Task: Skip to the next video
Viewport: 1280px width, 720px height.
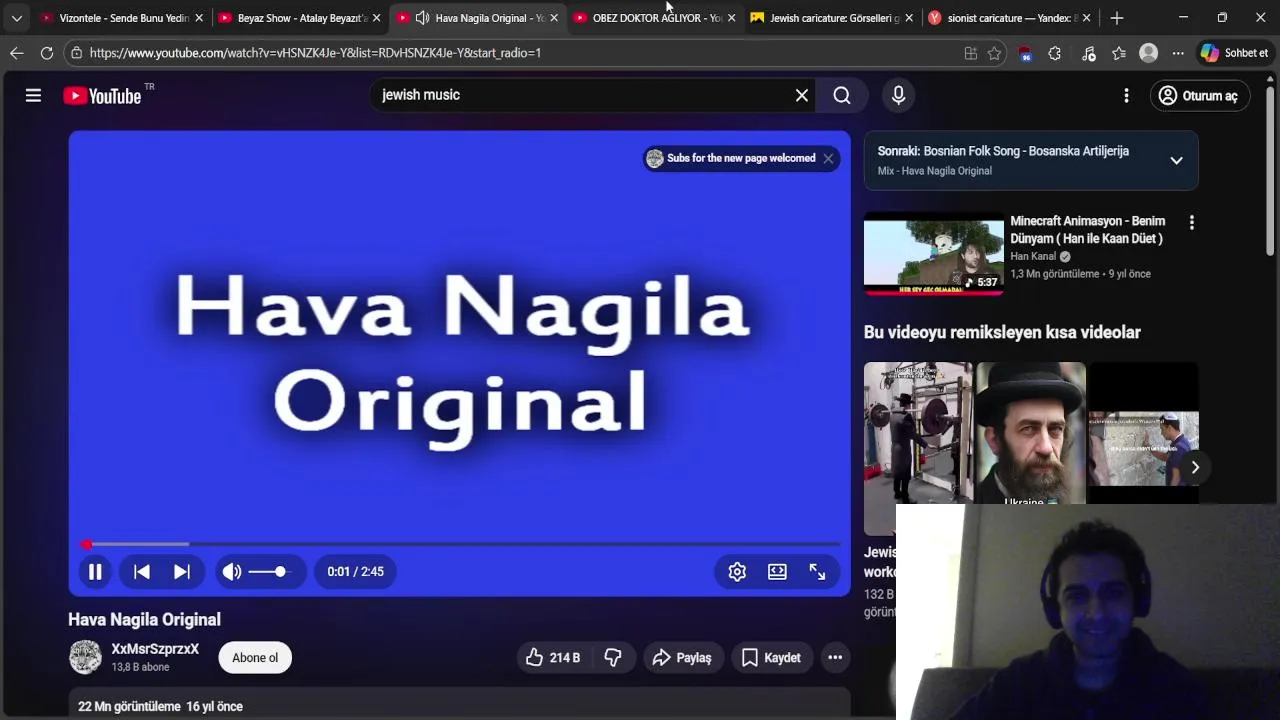Action: coord(182,571)
